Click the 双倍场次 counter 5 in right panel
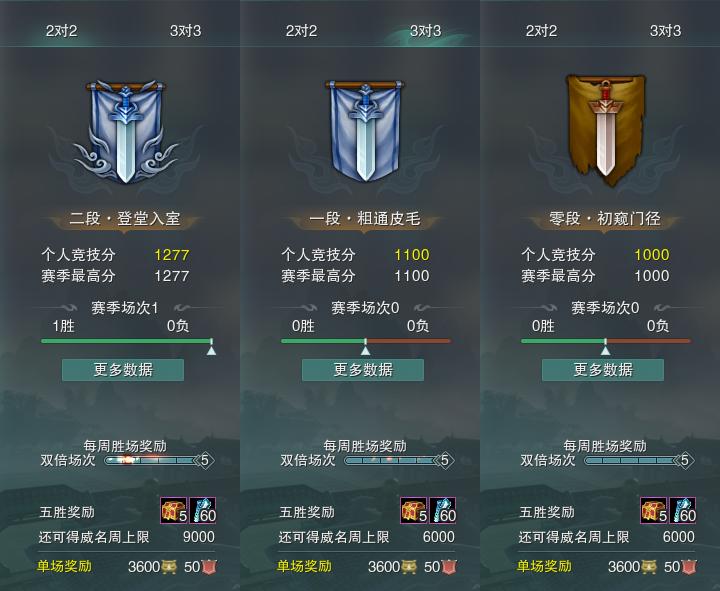720x591 pixels. (x=685, y=460)
